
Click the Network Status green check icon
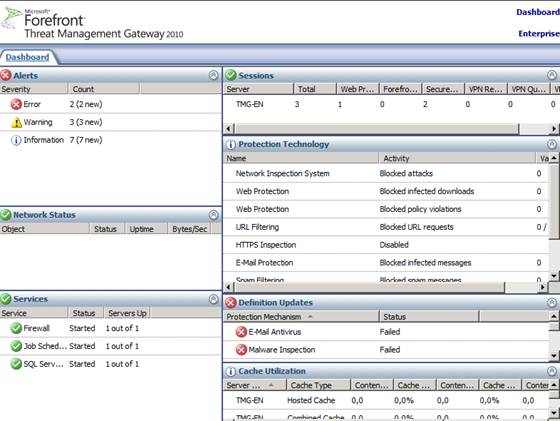point(6,215)
